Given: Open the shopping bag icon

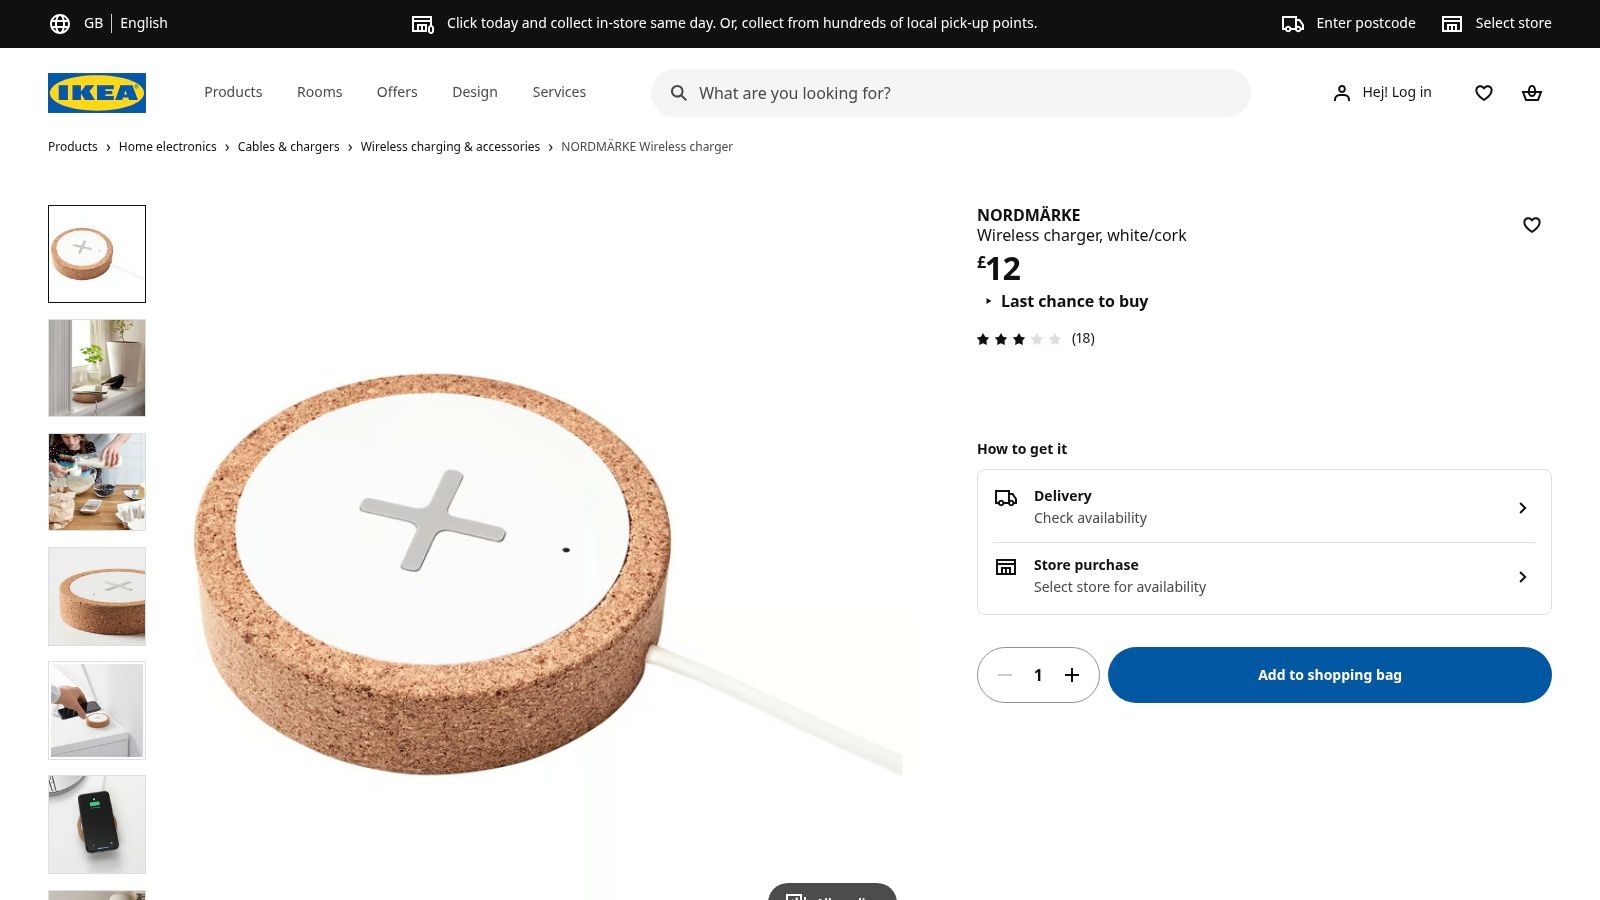Looking at the screenshot, I should pos(1532,92).
